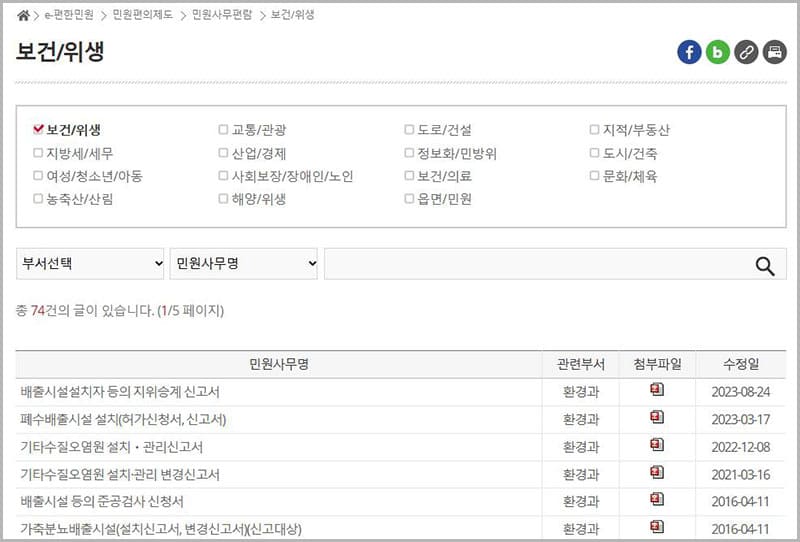Uncheck the 보건/위생 checkbox
This screenshot has width=800, height=542.
[38, 129]
